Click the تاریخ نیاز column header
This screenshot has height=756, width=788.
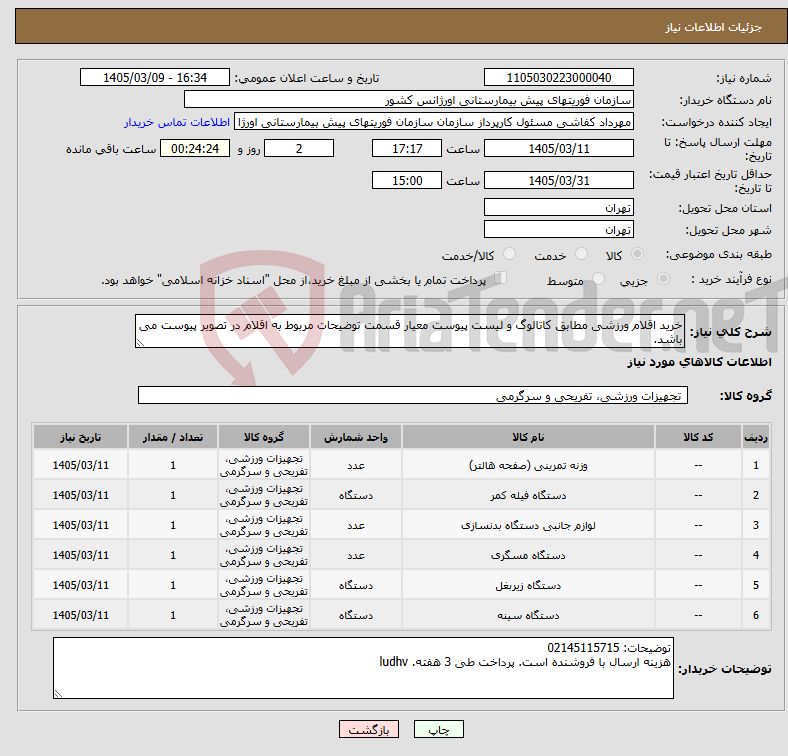(80, 437)
